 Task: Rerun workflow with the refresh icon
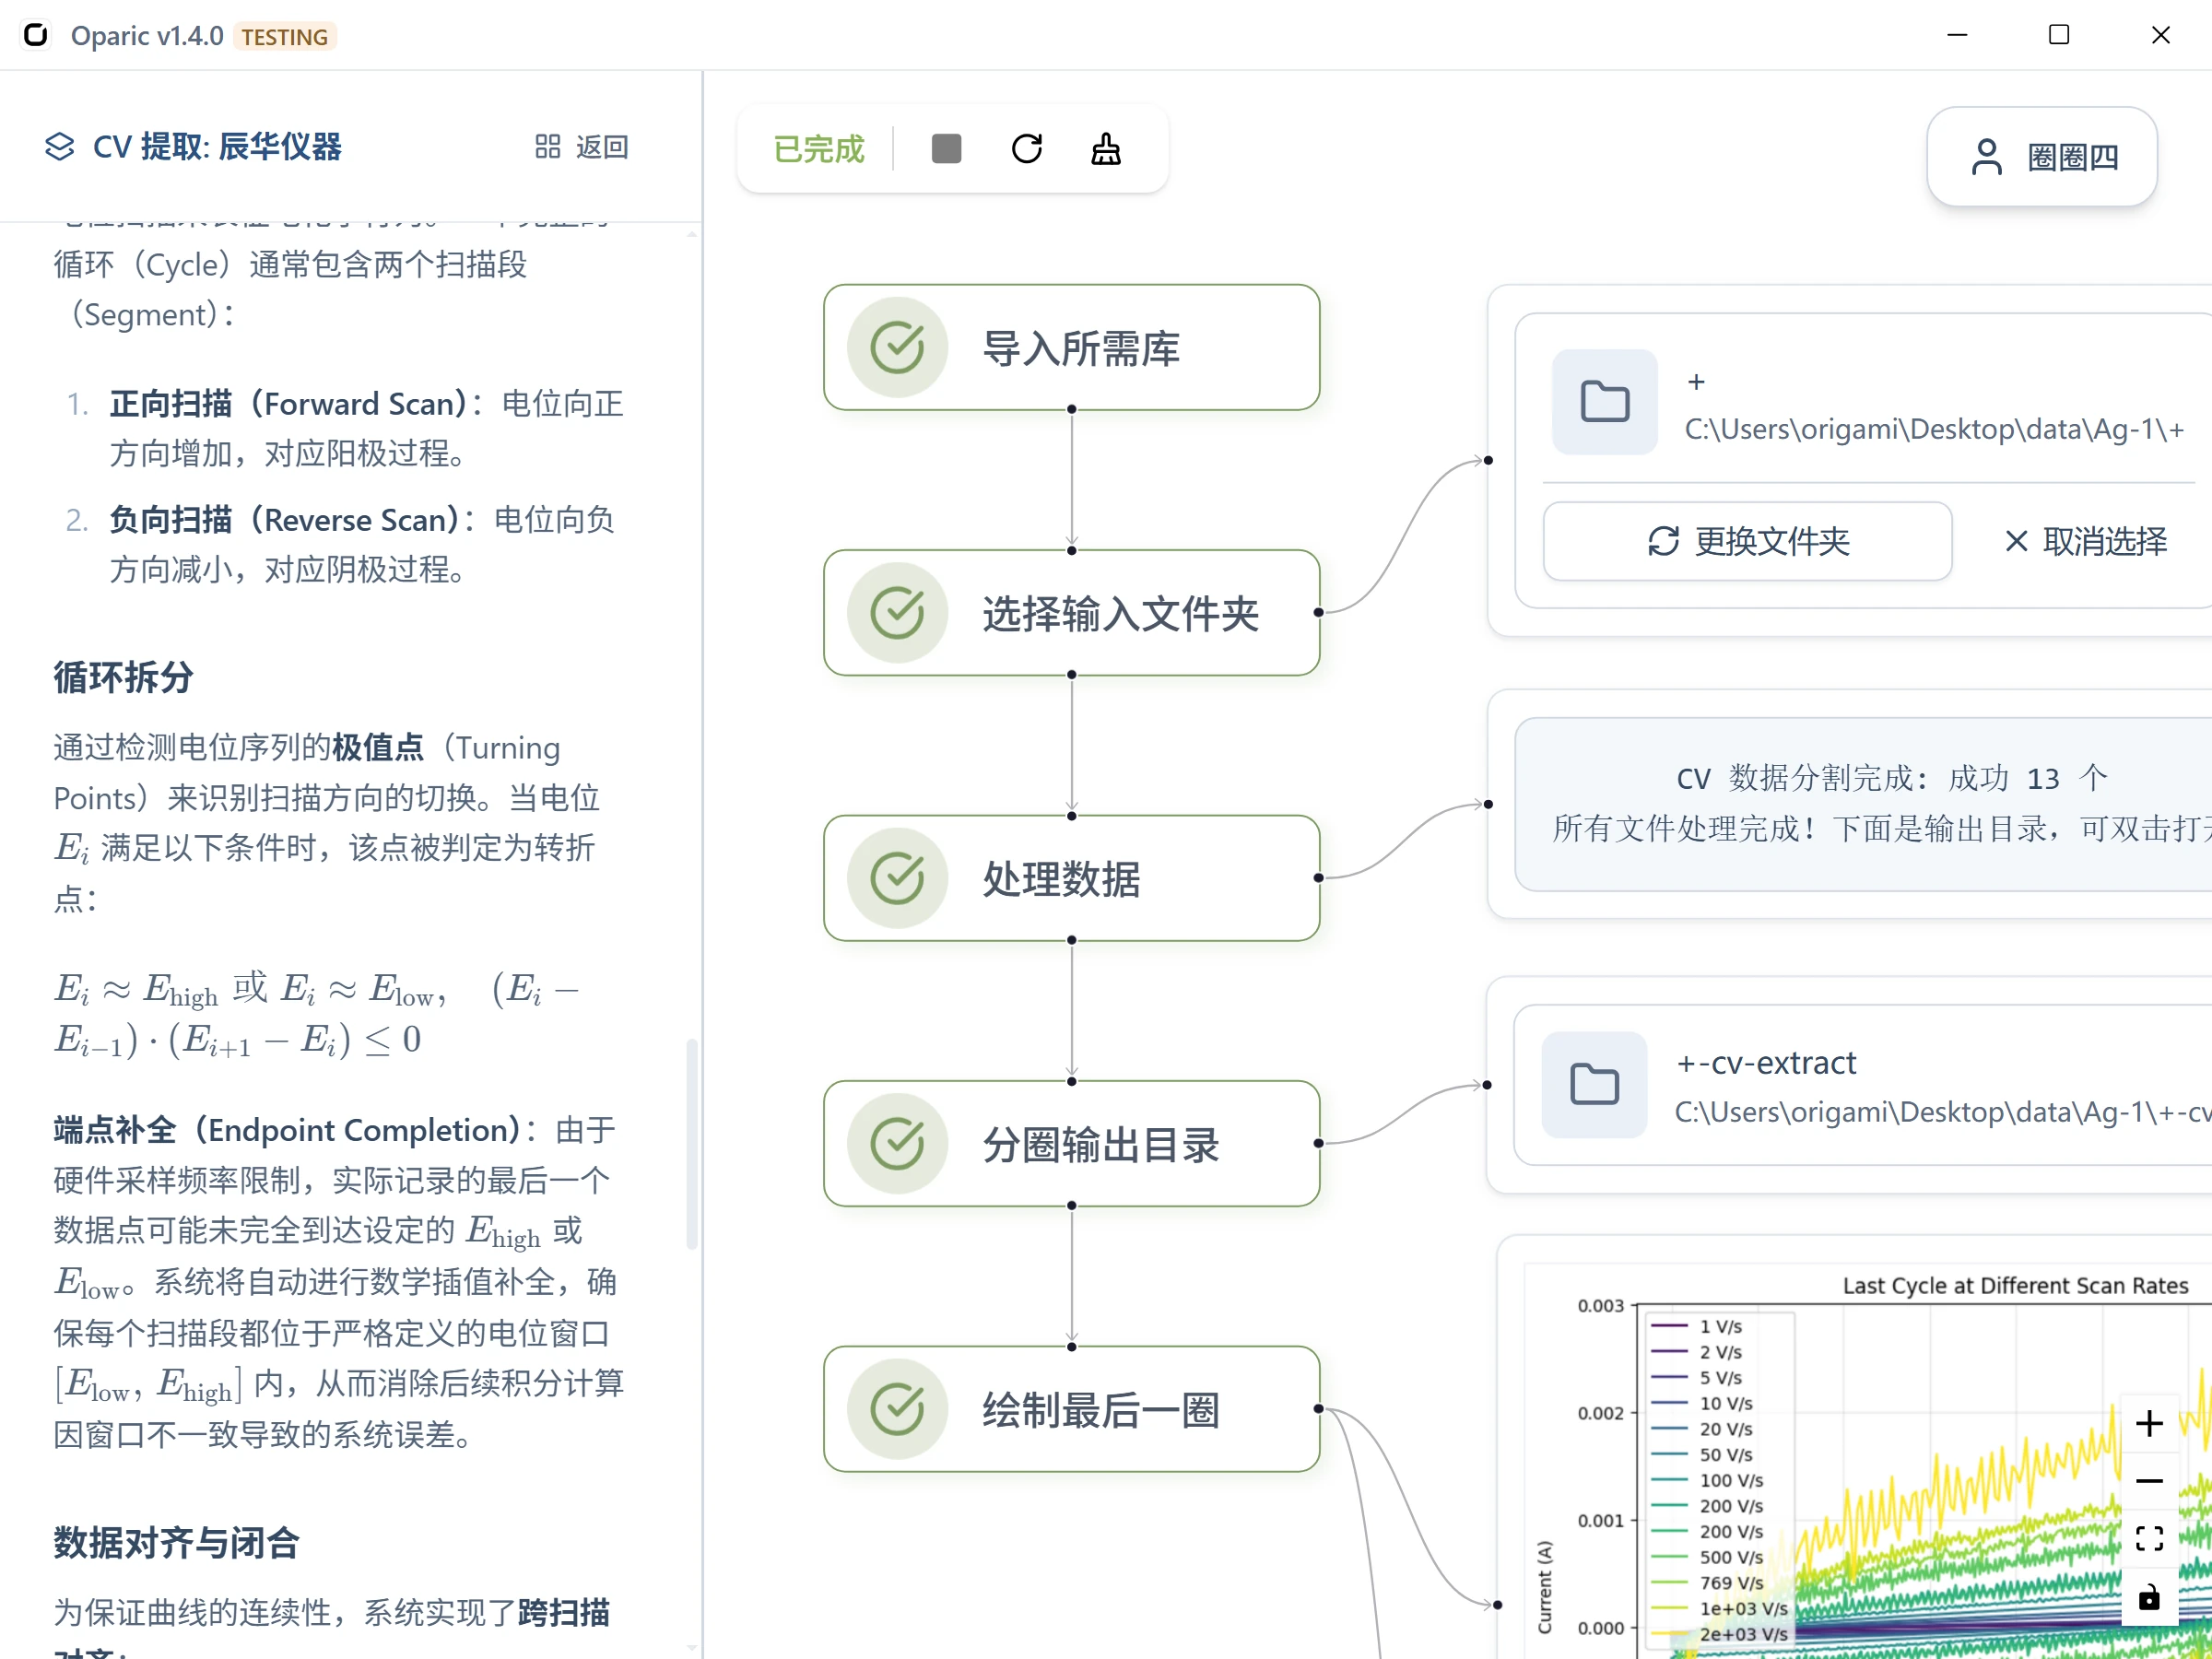pos(1027,149)
